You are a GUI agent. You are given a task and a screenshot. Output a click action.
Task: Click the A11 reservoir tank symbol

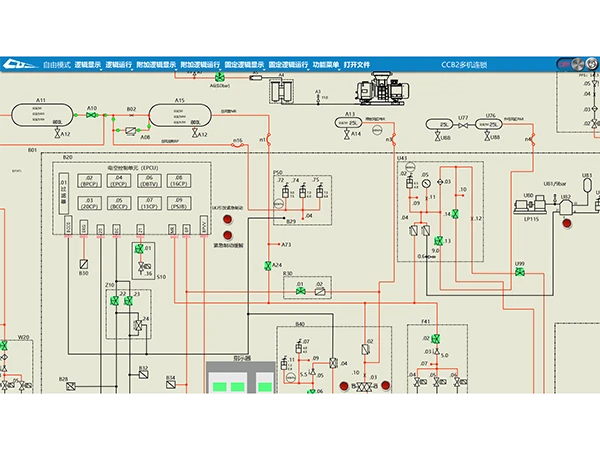click(42, 116)
